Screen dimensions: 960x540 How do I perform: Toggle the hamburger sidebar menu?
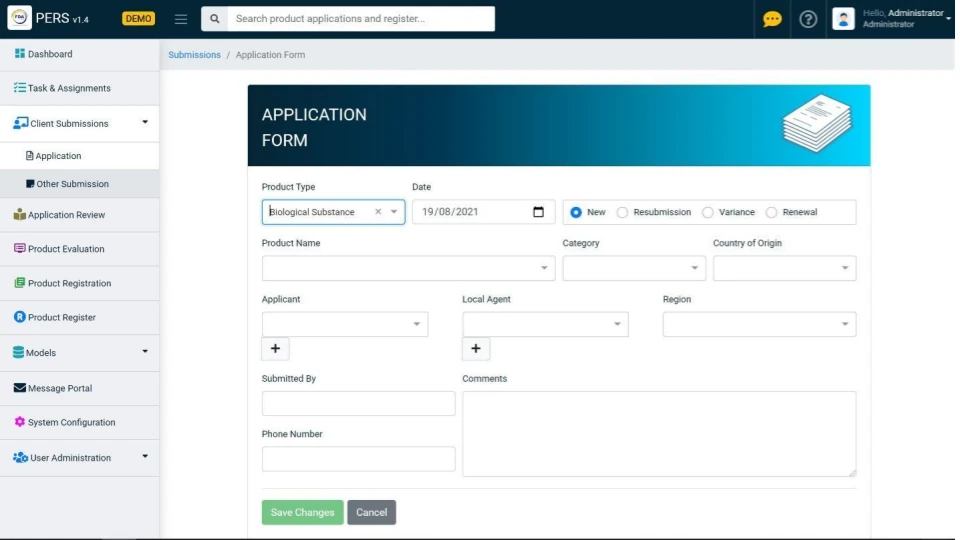[181, 19]
